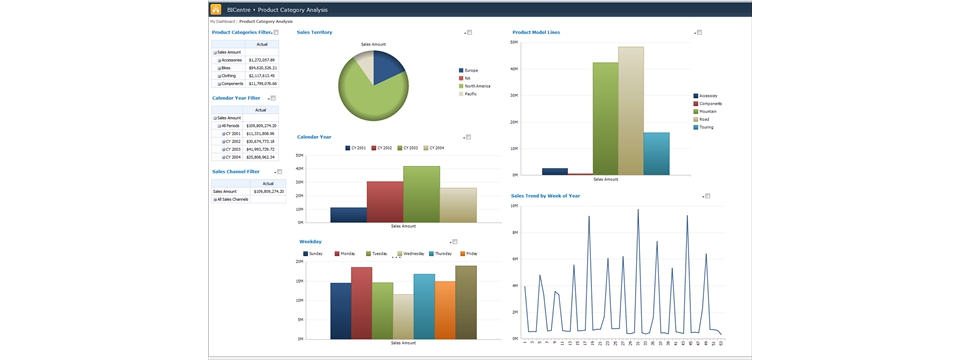Screen dimensions: 960x360
Task: Click the Friday legend swatch
Action: click(x=463, y=253)
